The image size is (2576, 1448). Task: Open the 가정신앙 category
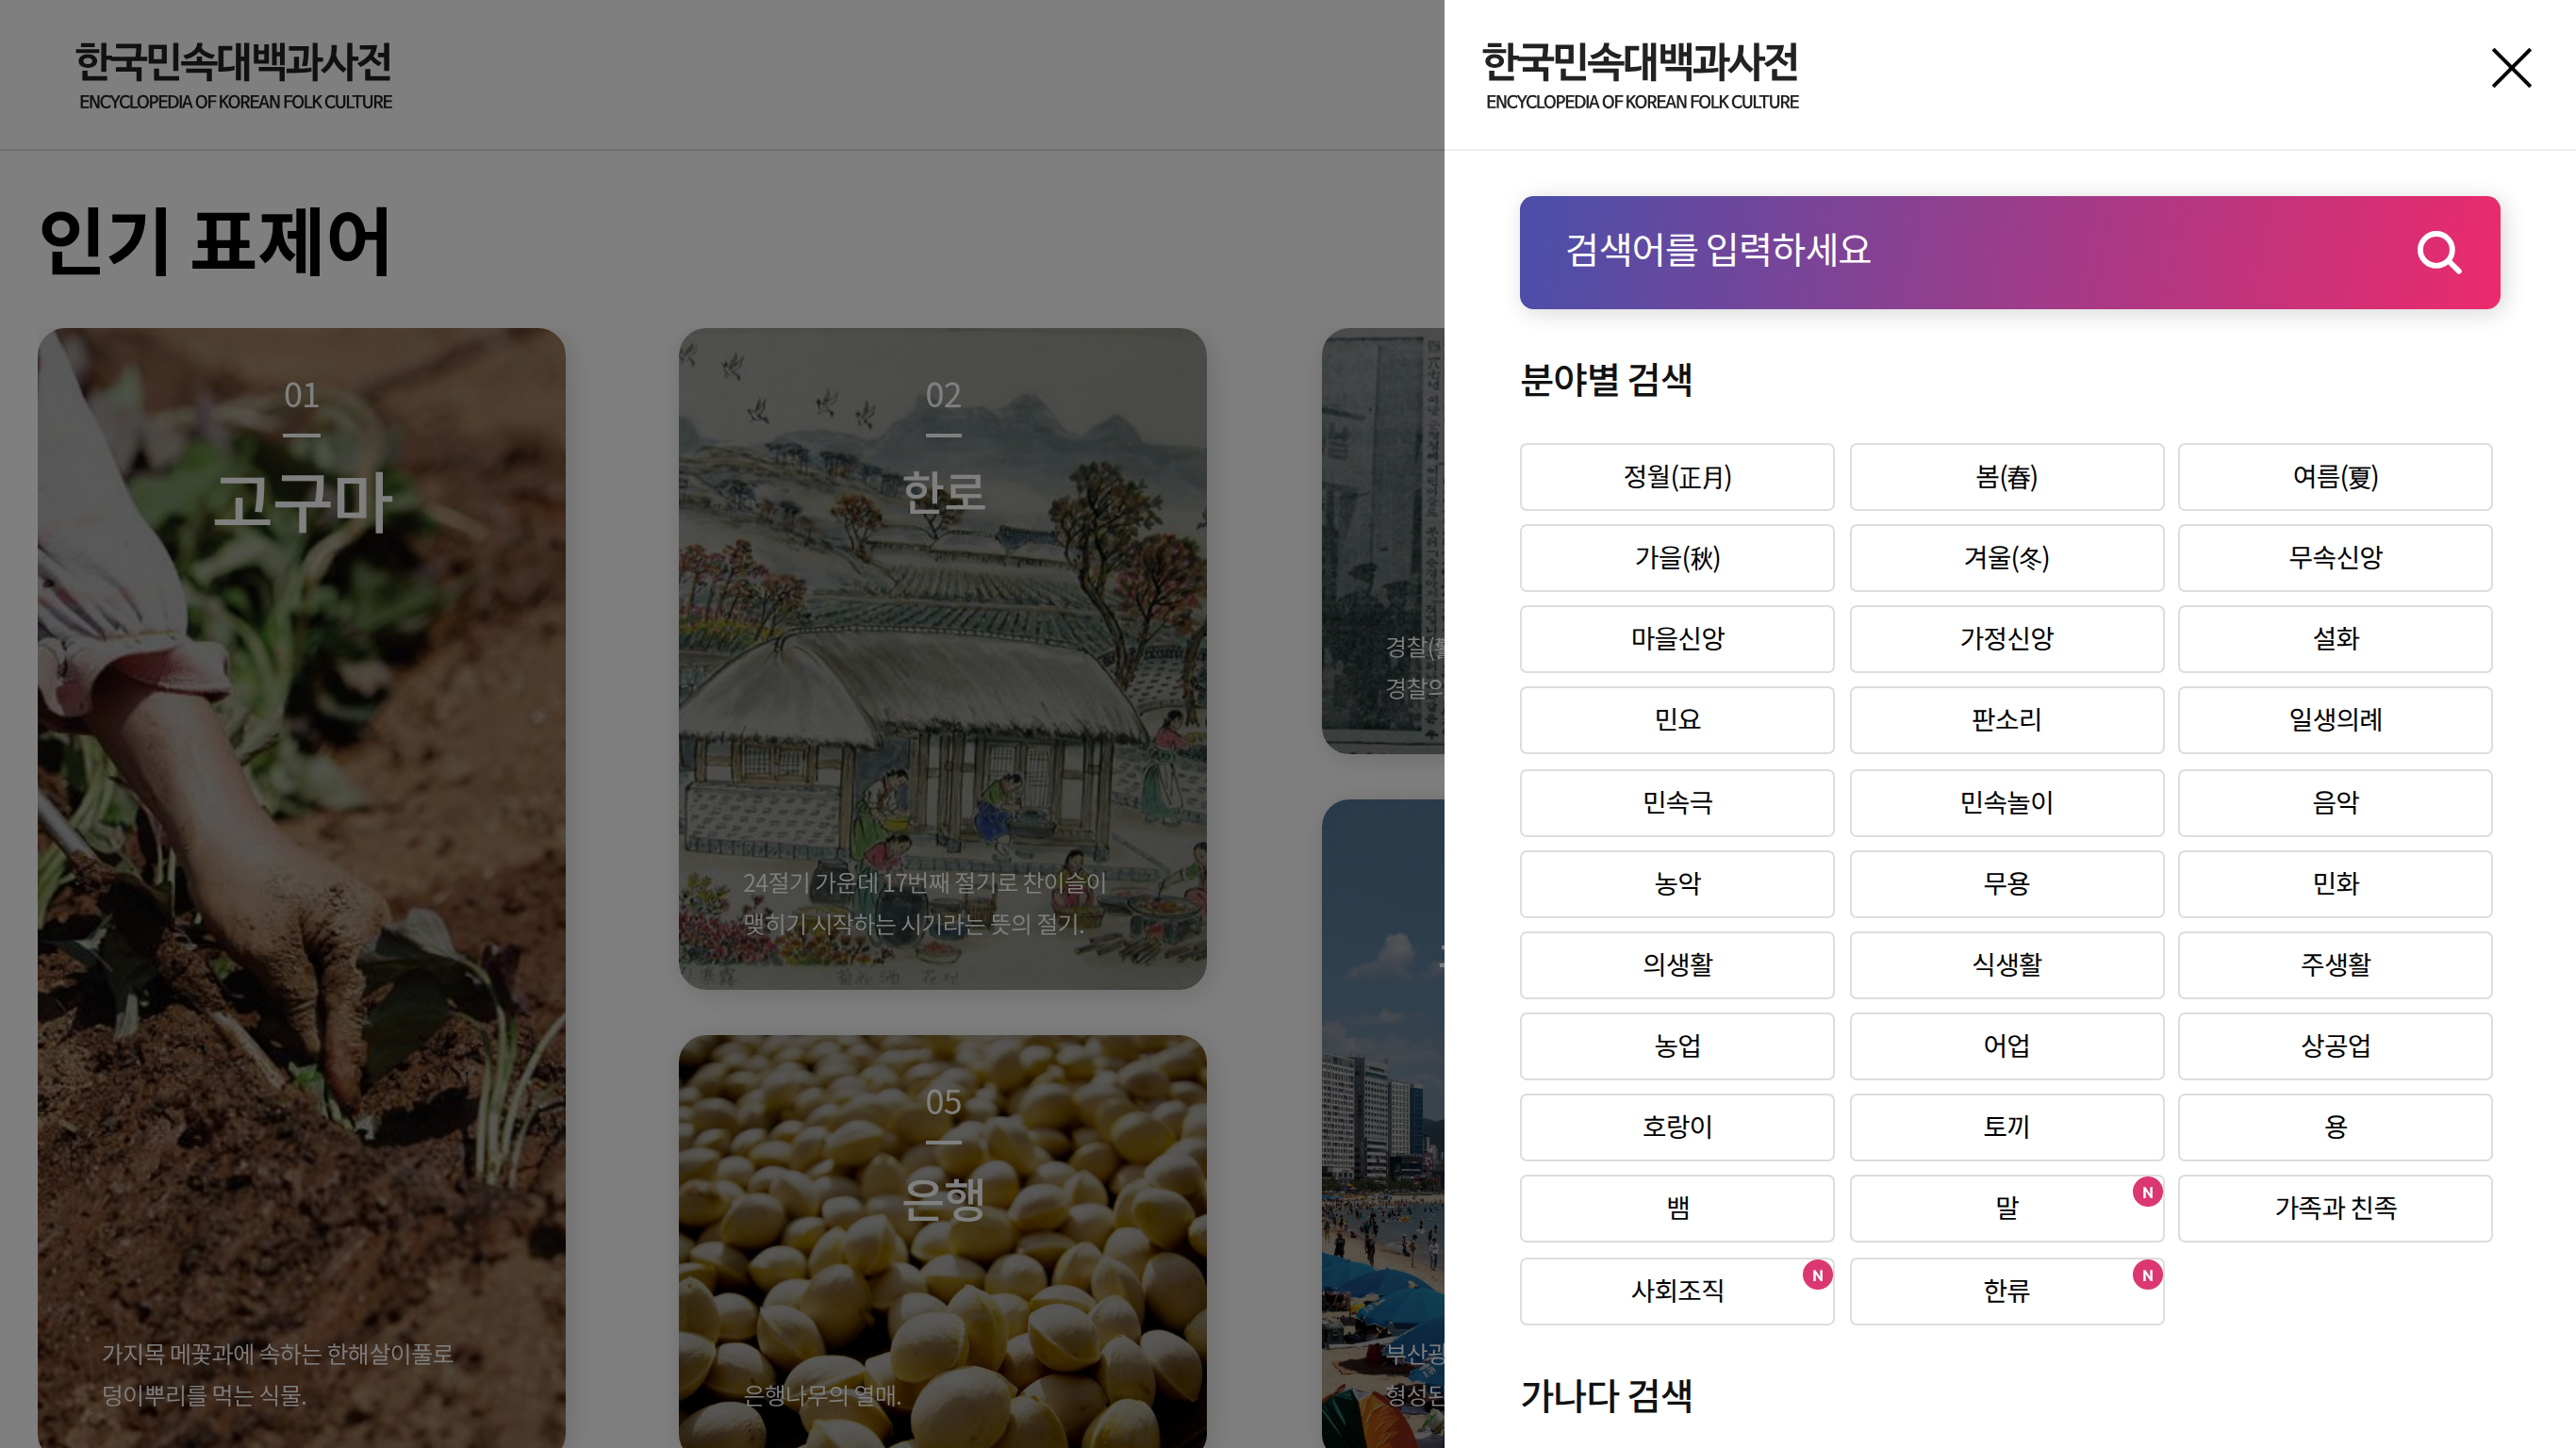[2006, 639]
